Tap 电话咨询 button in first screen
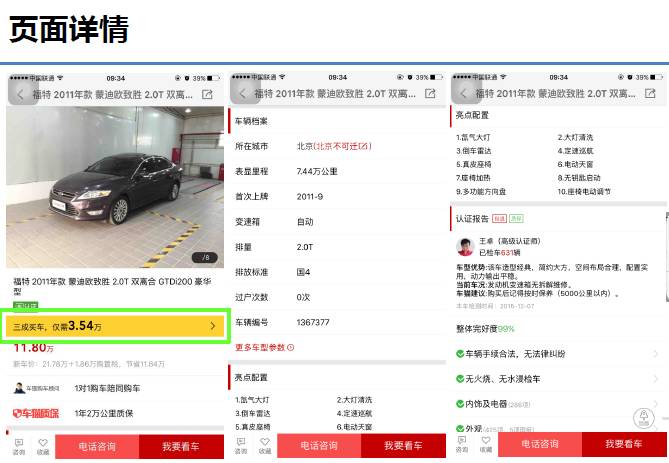This screenshot has height=463, width=669. (x=97, y=447)
